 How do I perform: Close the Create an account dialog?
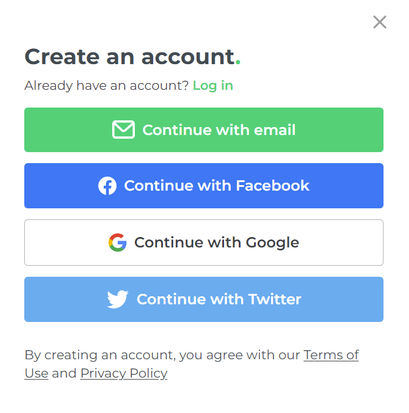380,22
